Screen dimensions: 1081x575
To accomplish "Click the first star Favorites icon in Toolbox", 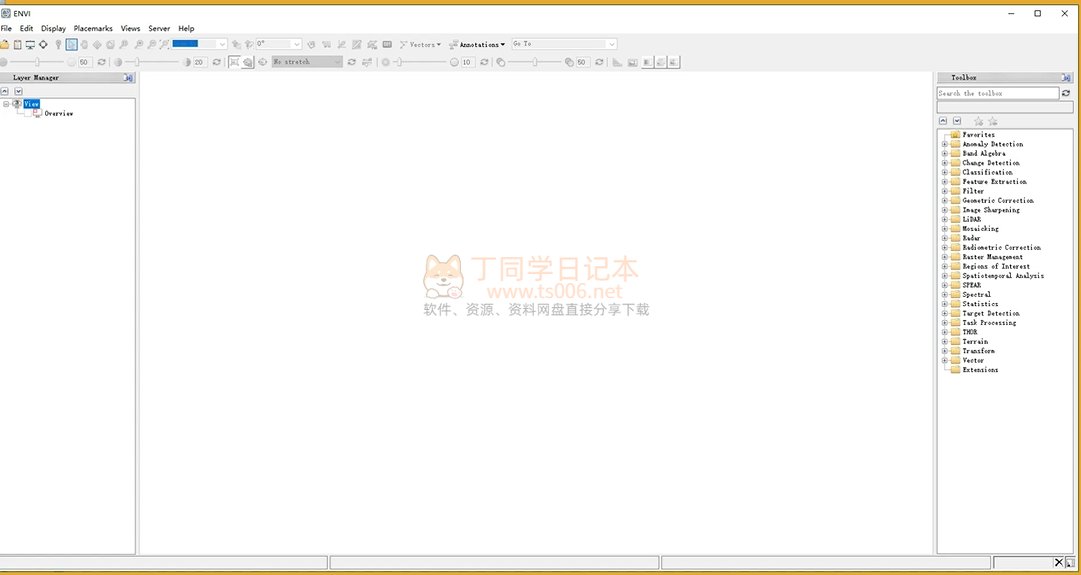I will pyautogui.click(x=978, y=121).
